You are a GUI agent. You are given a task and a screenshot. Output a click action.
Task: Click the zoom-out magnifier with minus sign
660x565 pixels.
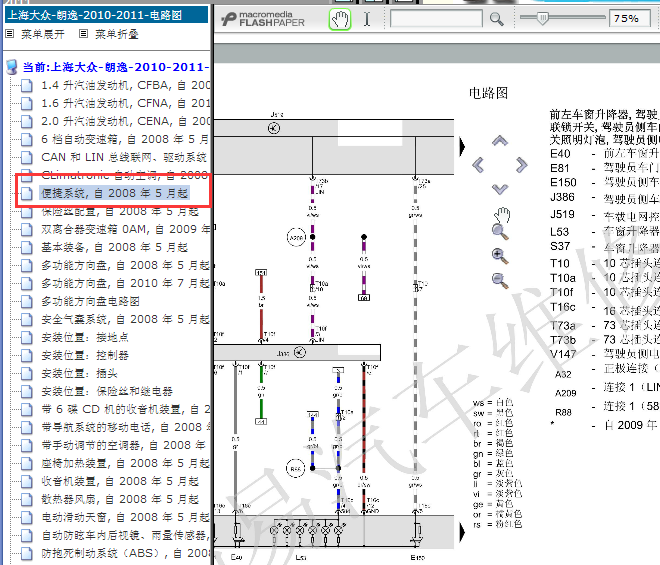coord(500,280)
